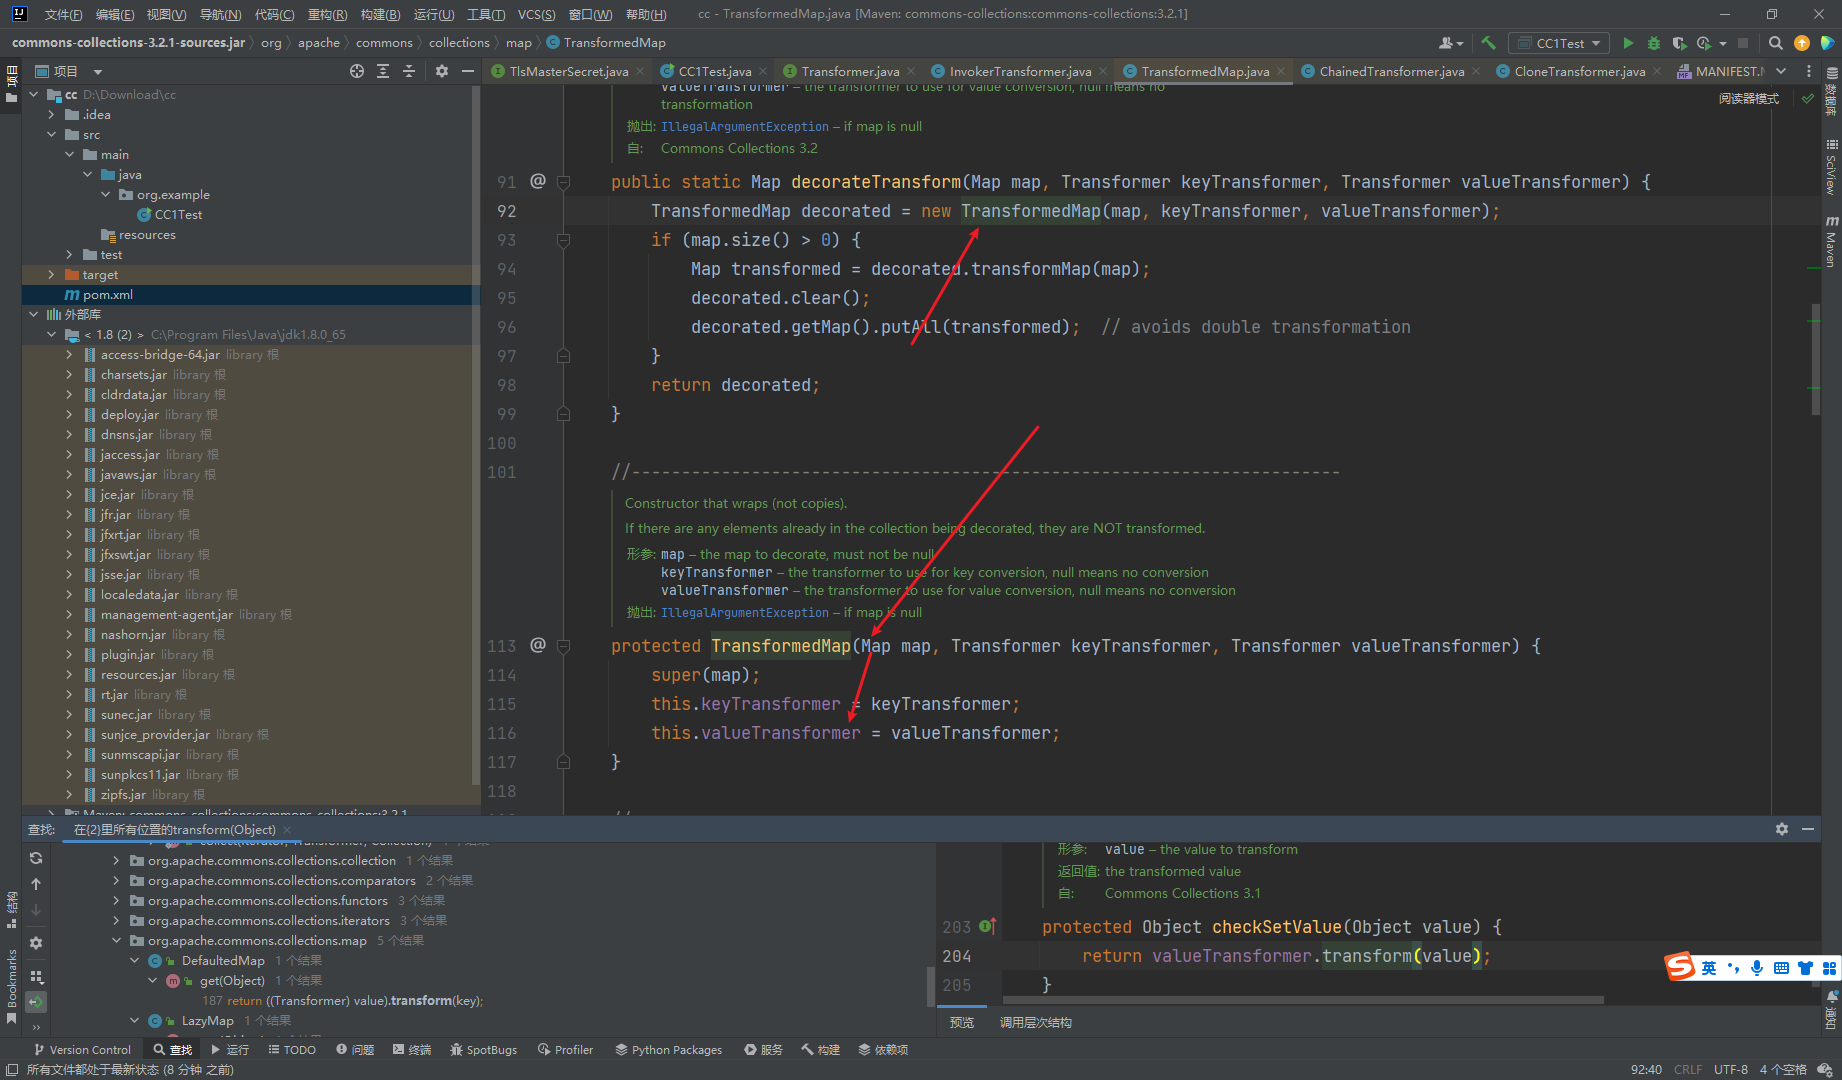The height and width of the screenshot is (1080, 1842).
Task: Open Find tool window options gear
Action: coord(1782,829)
